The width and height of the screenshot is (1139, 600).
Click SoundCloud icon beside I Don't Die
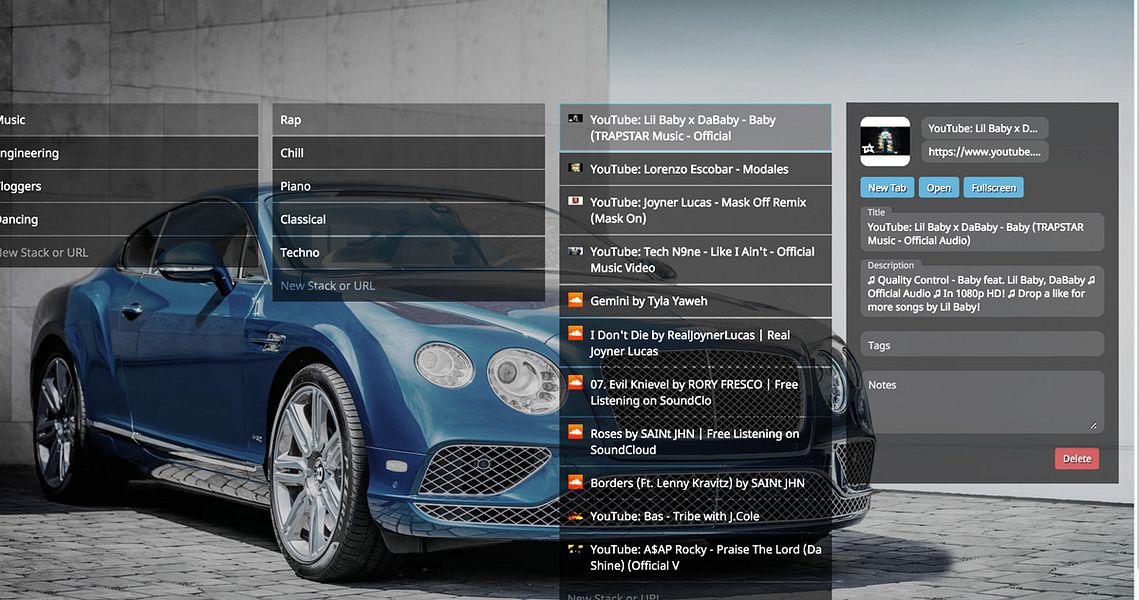(x=575, y=333)
